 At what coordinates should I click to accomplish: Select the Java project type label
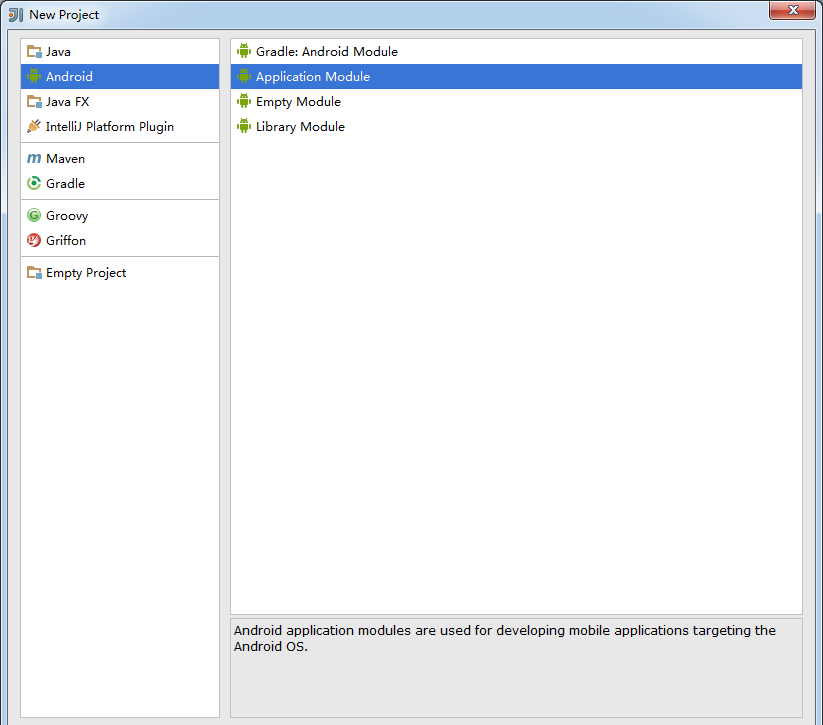pos(58,51)
